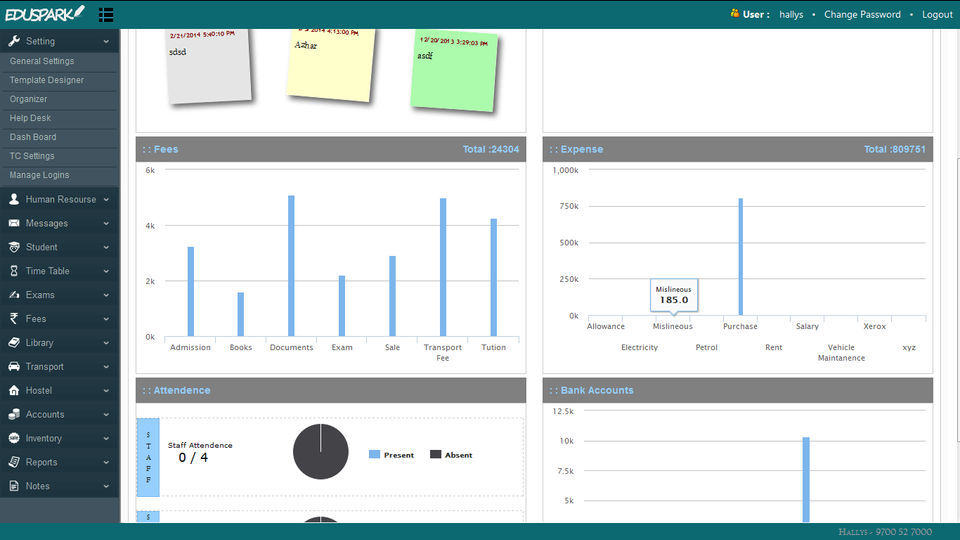The image size is (960, 540).
Task: Click the Hostel house icon
Action: point(14,390)
